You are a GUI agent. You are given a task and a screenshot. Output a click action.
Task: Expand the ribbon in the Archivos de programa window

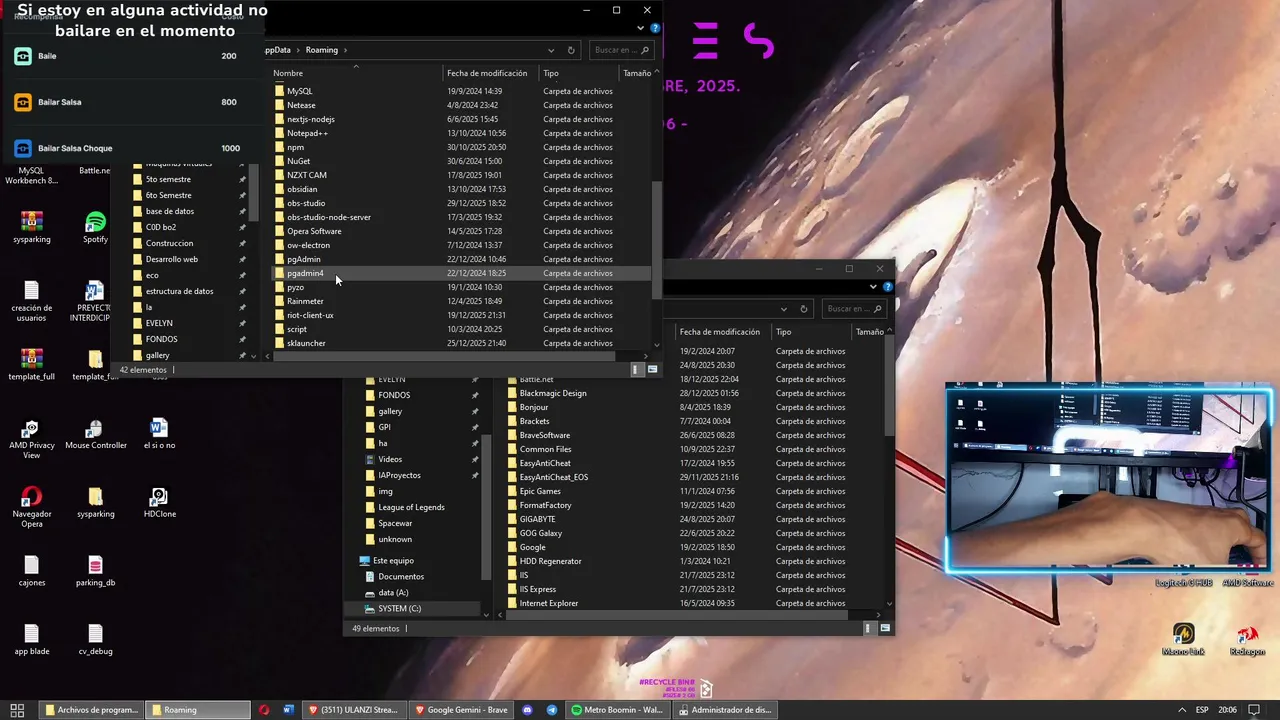click(x=873, y=287)
